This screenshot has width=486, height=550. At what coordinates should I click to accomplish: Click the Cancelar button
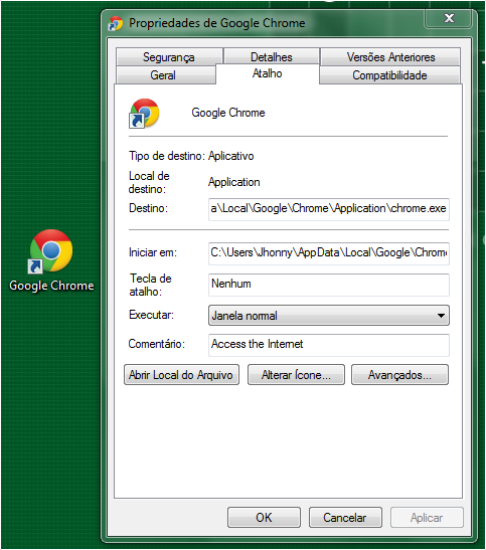tap(345, 517)
